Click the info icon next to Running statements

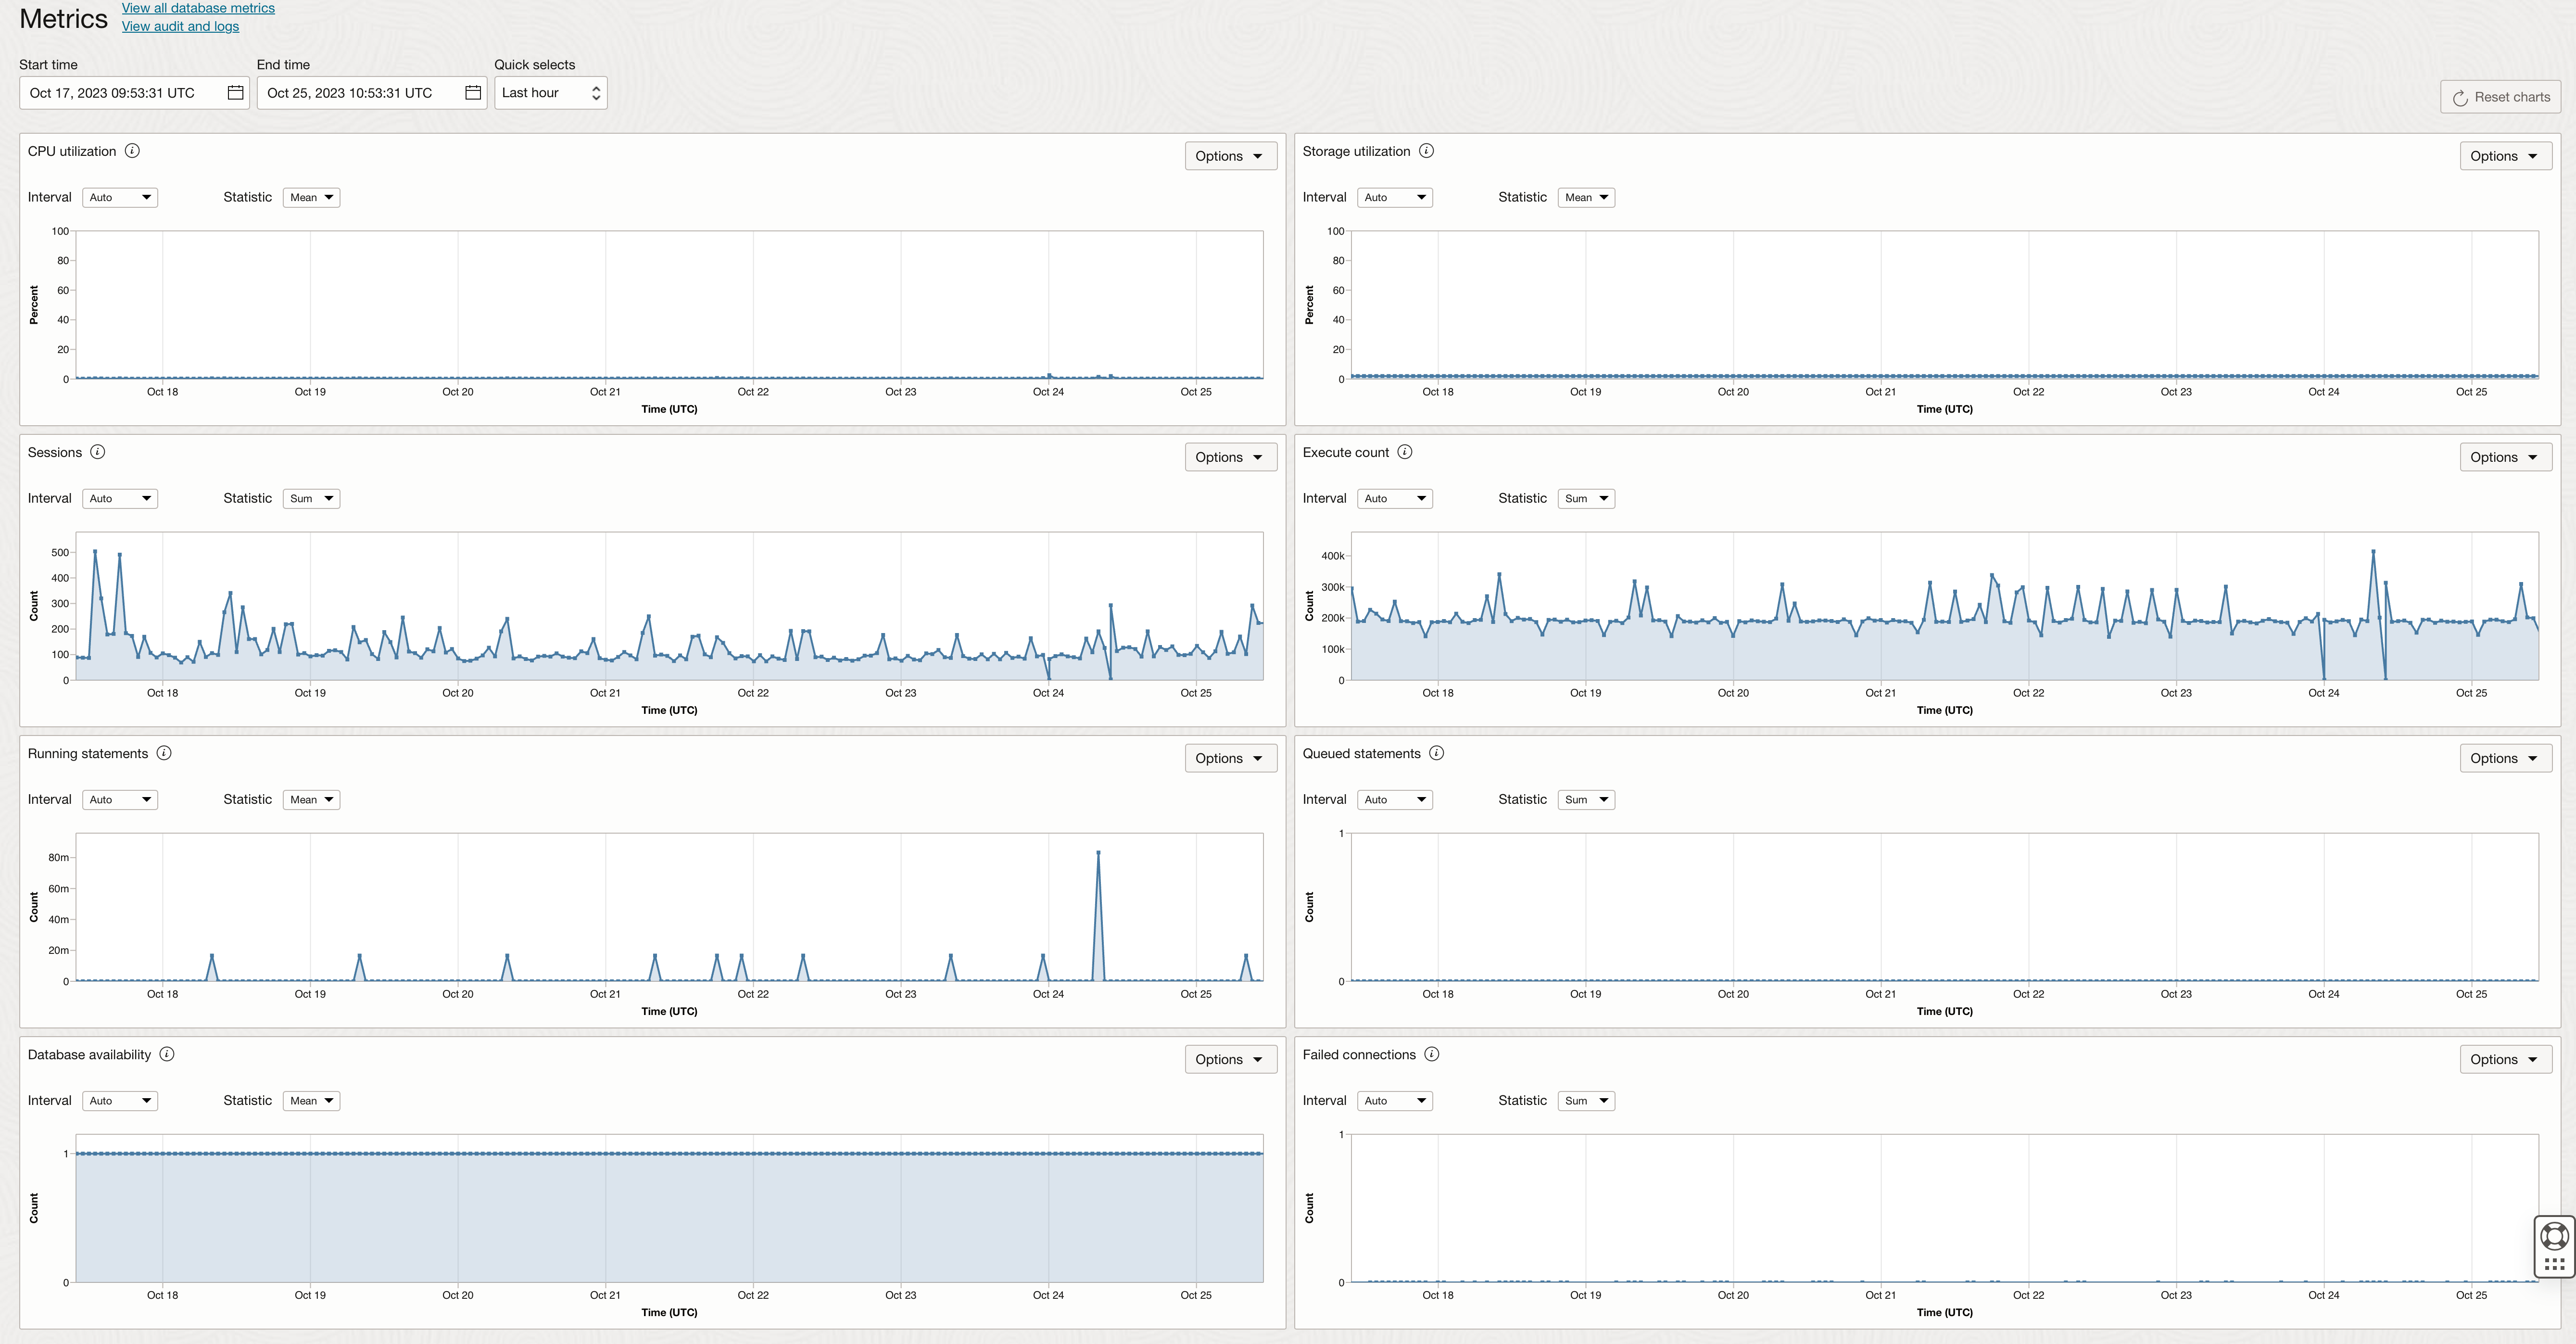pyautogui.click(x=164, y=753)
